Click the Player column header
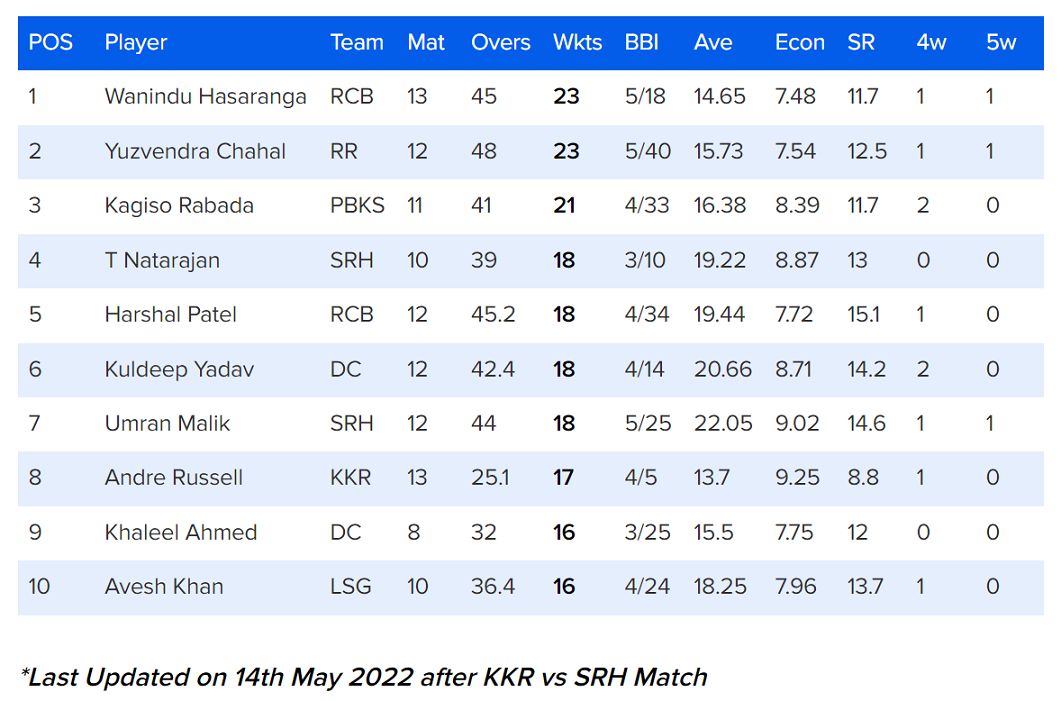Screen dimensions: 1061x701 135,43
